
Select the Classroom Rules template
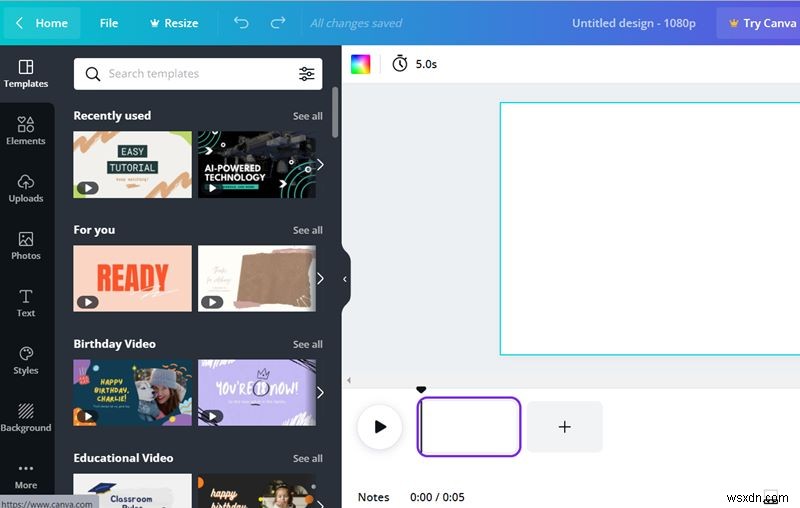point(133,491)
